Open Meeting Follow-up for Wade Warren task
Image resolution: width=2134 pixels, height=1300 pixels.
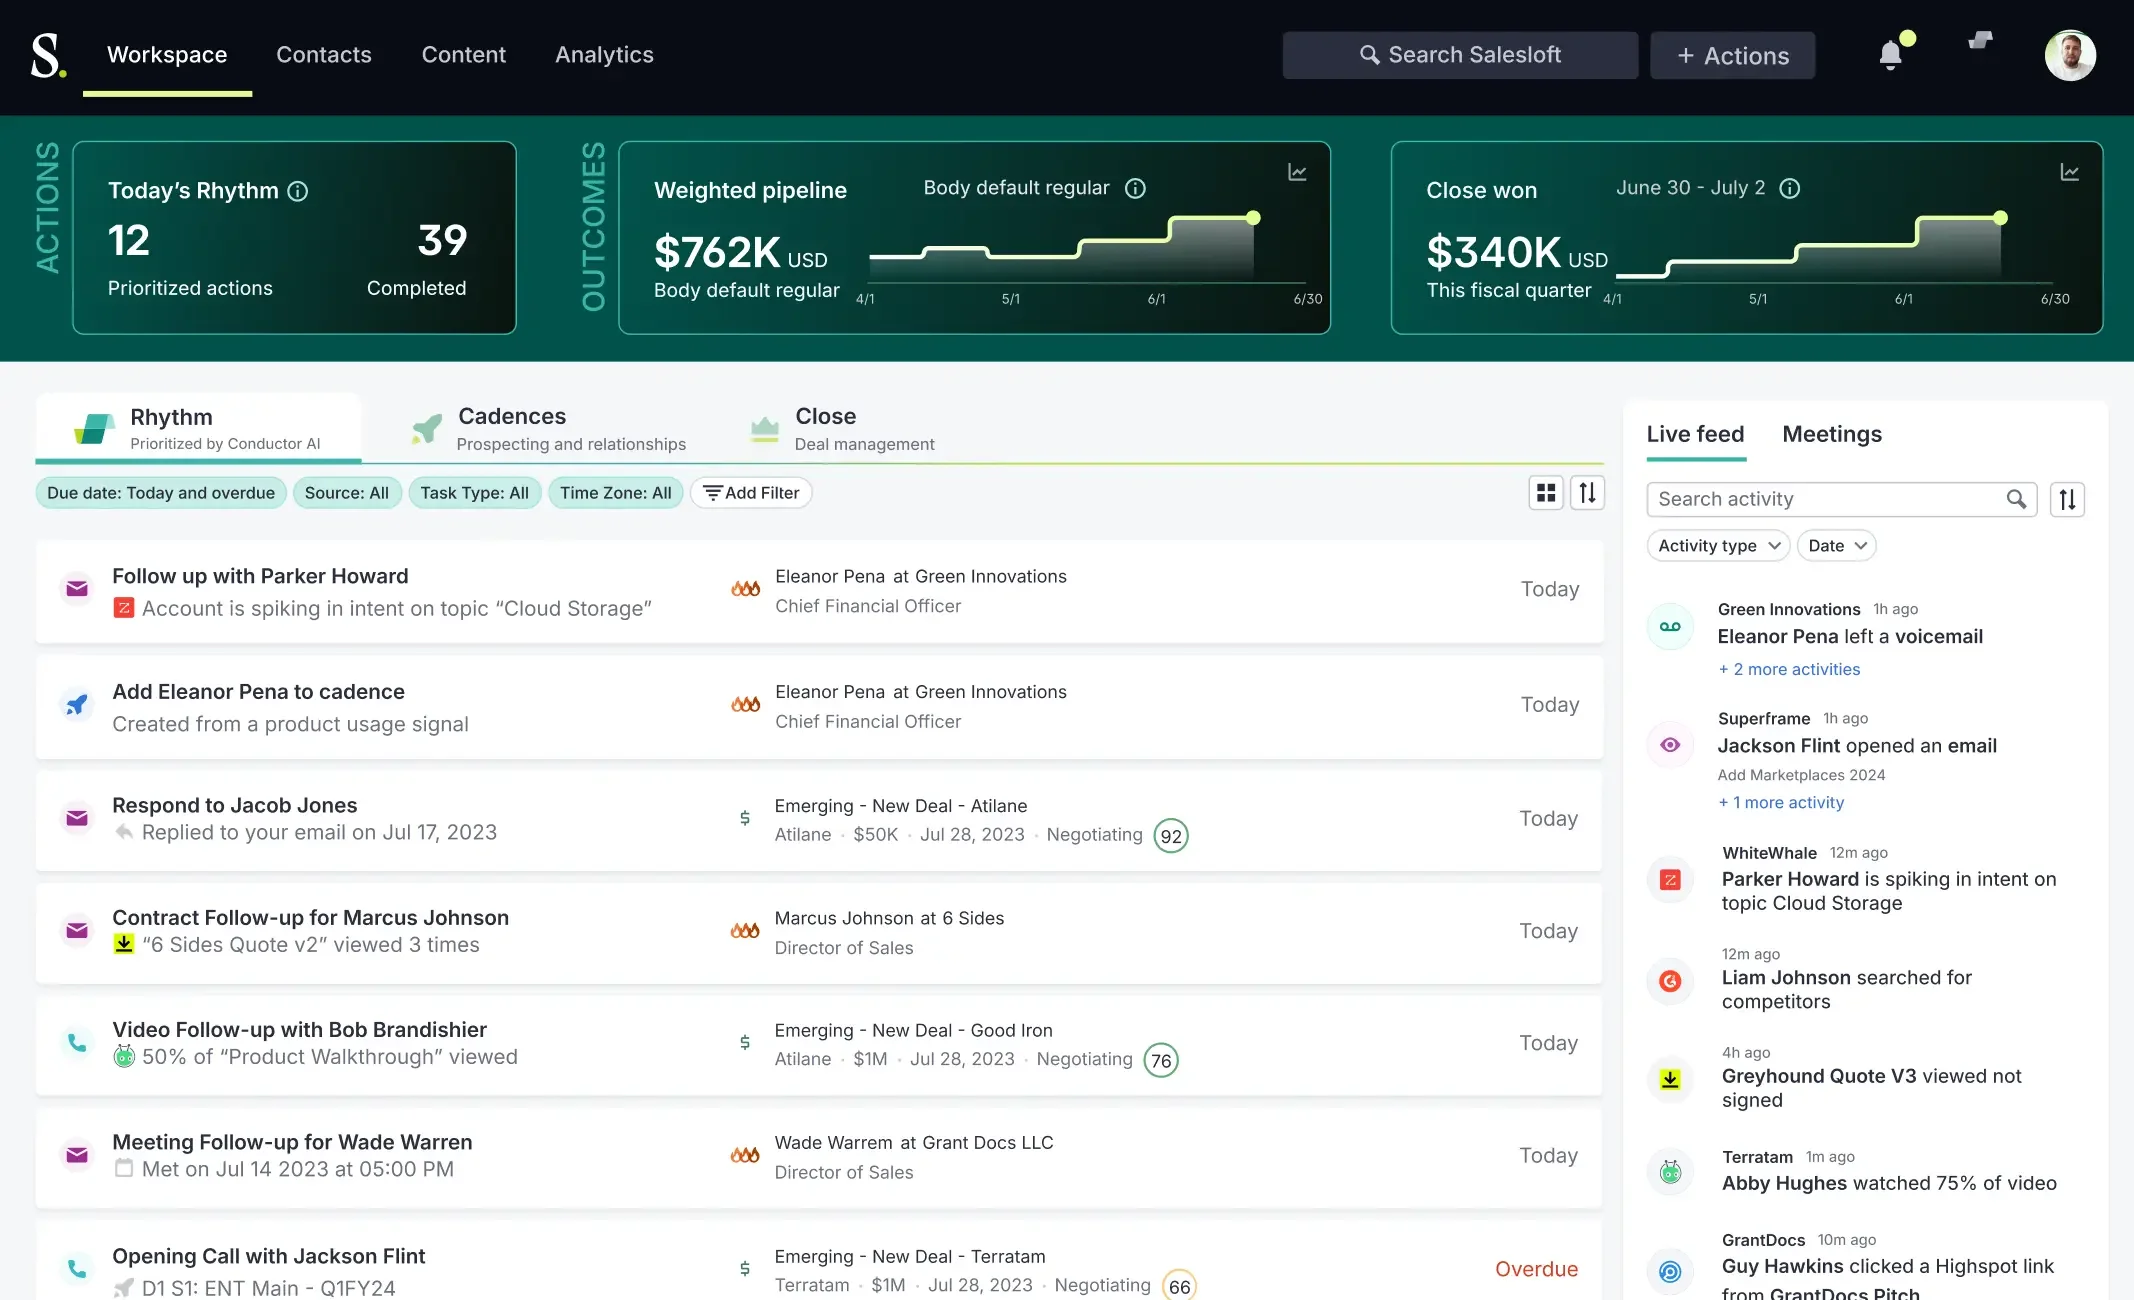tap(819, 1157)
